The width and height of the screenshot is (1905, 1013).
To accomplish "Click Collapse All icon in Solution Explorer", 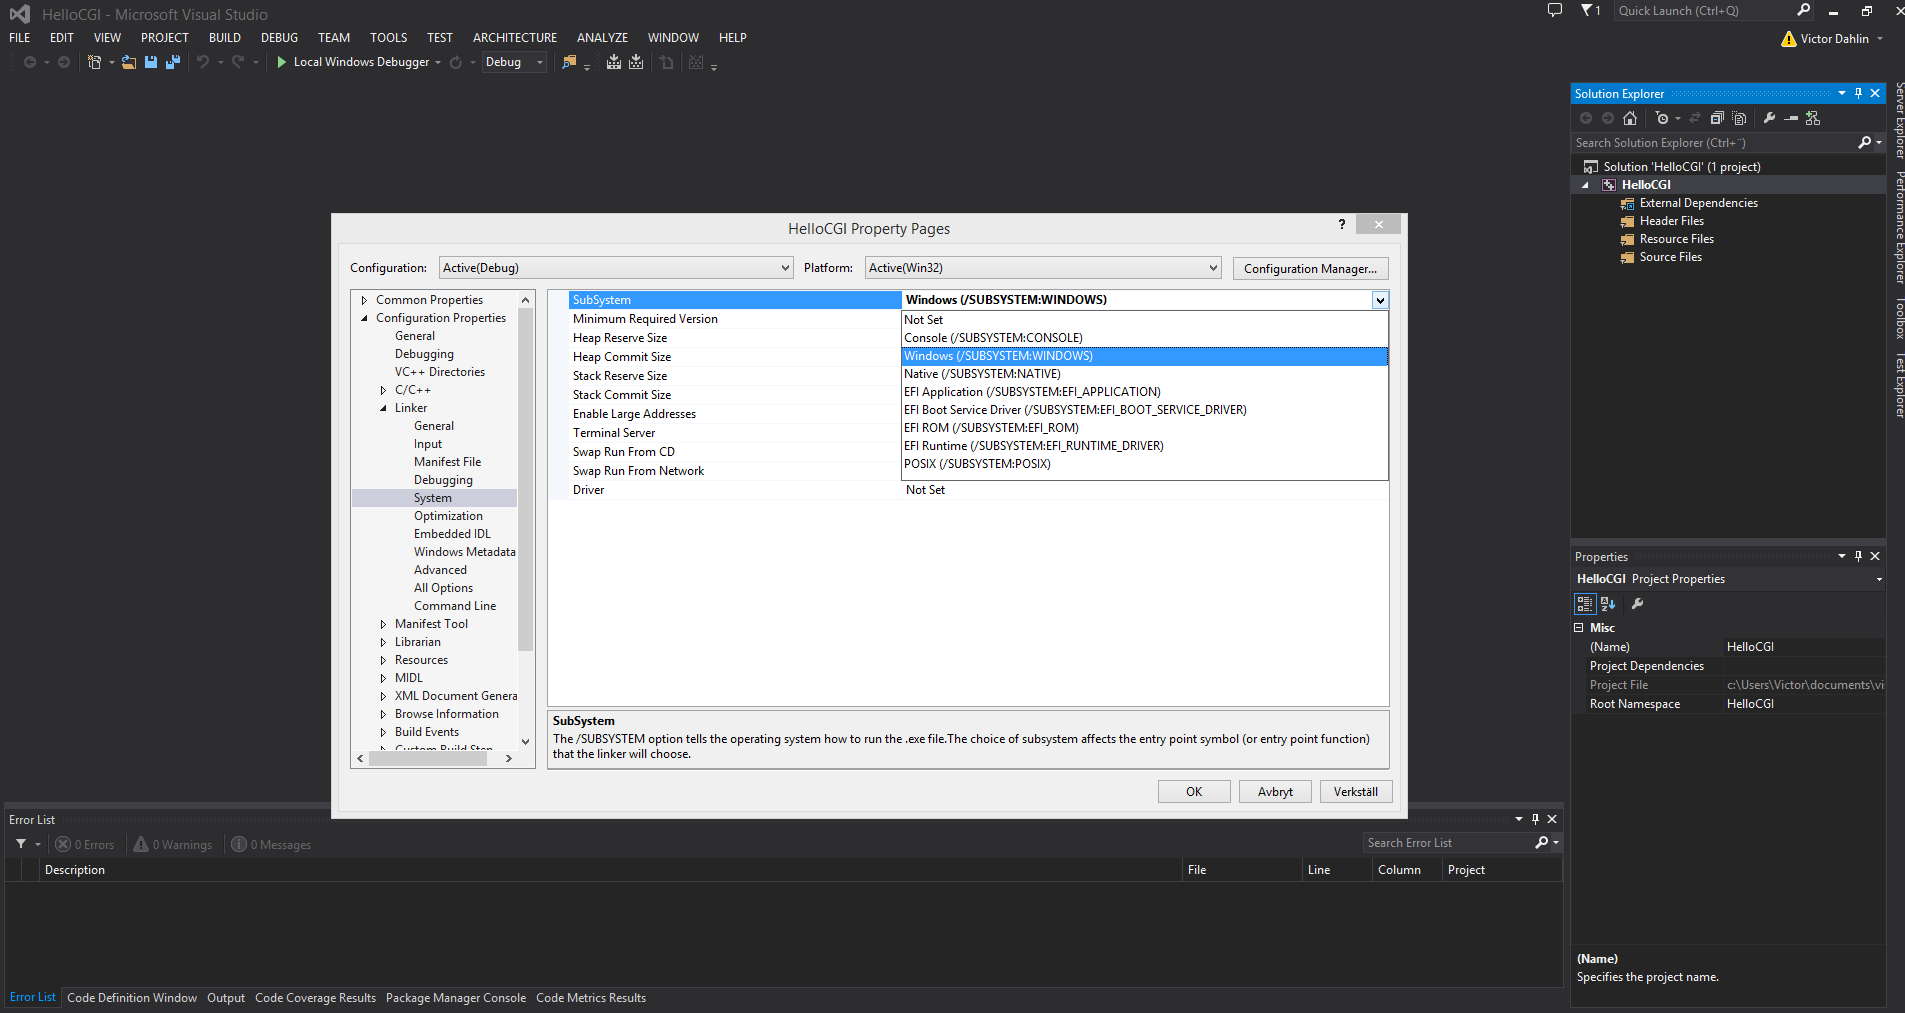I will click(1717, 118).
